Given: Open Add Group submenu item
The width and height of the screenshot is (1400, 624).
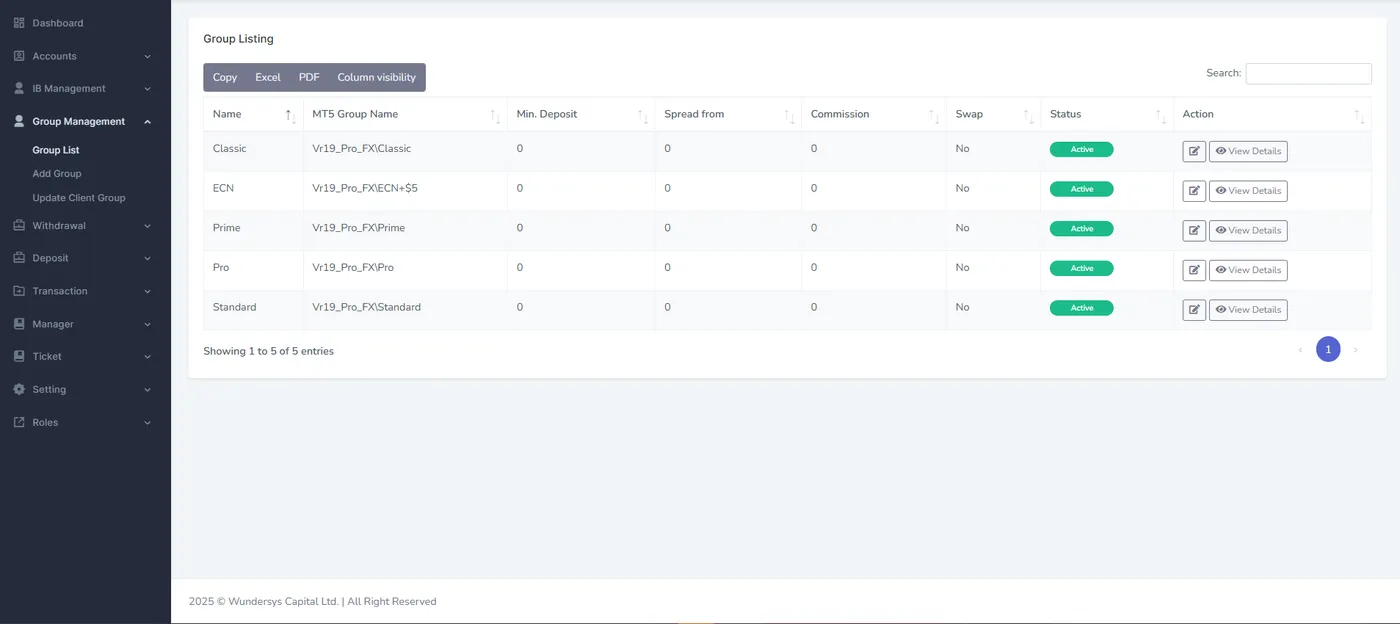Looking at the screenshot, I should click(57, 174).
